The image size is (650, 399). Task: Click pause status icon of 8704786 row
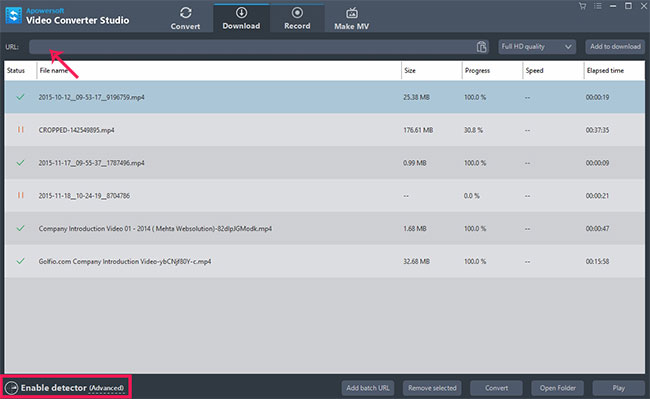[20, 195]
